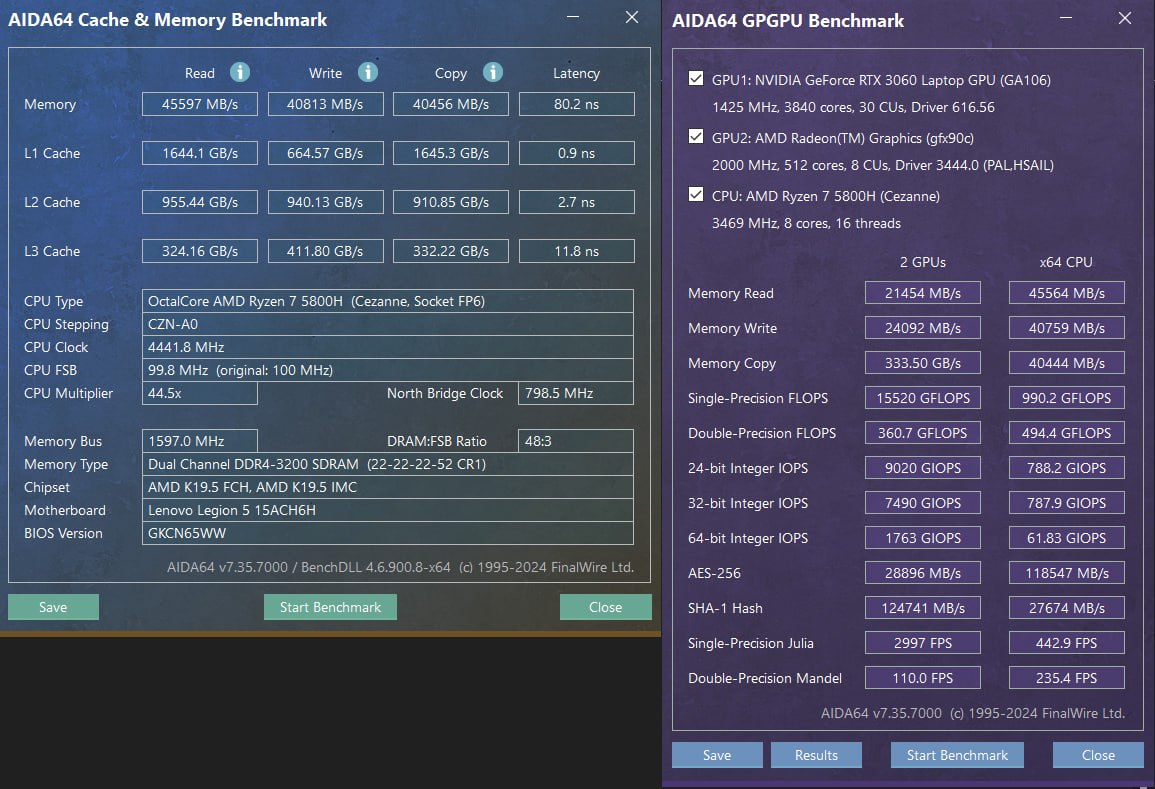The width and height of the screenshot is (1155, 789).
Task: Start Benchmark in GPGPU window
Action: (957, 755)
